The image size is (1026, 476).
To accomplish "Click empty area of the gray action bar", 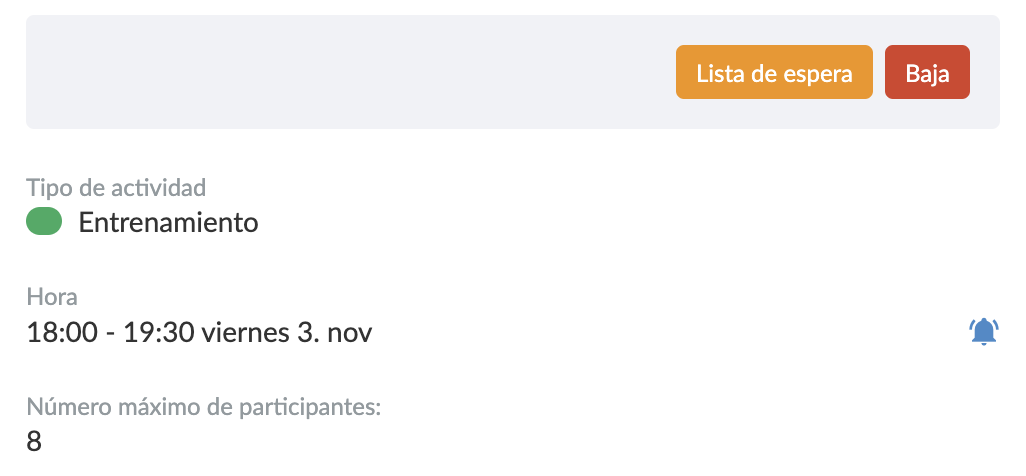I will click(x=340, y=72).
